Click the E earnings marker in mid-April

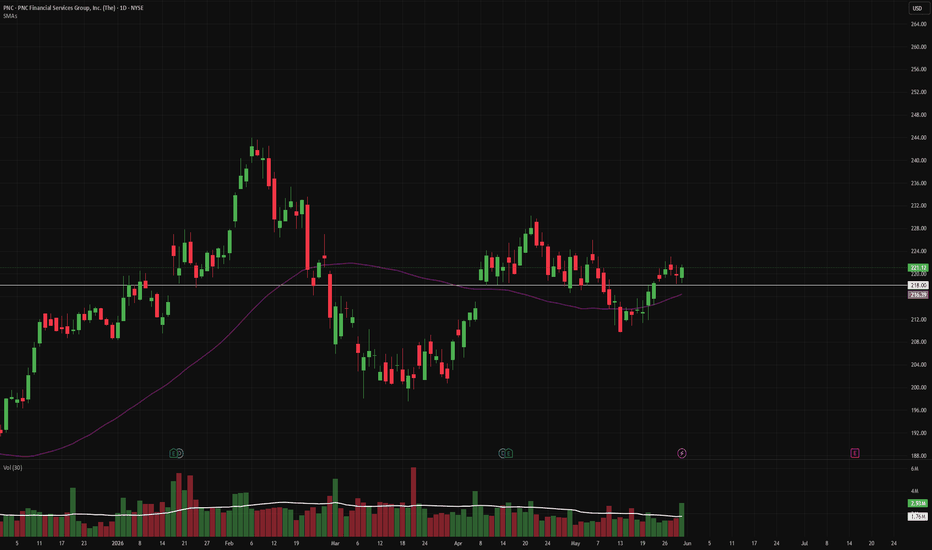pos(509,453)
